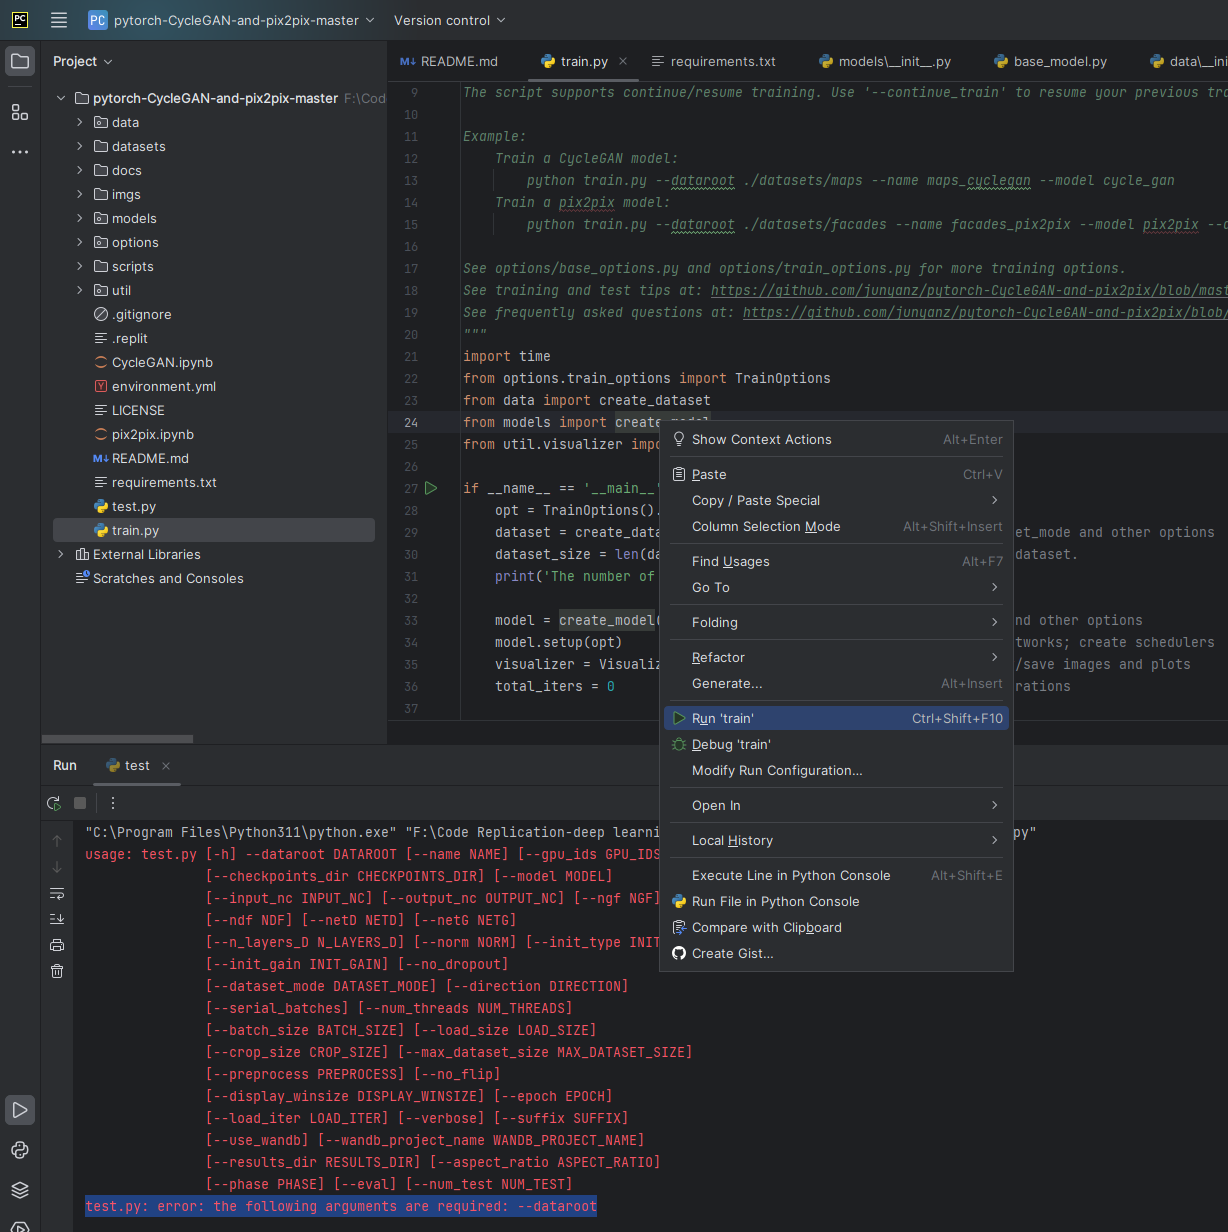Image resolution: width=1228 pixels, height=1232 pixels.
Task: Click the Print console output icon
Action: 57,945
